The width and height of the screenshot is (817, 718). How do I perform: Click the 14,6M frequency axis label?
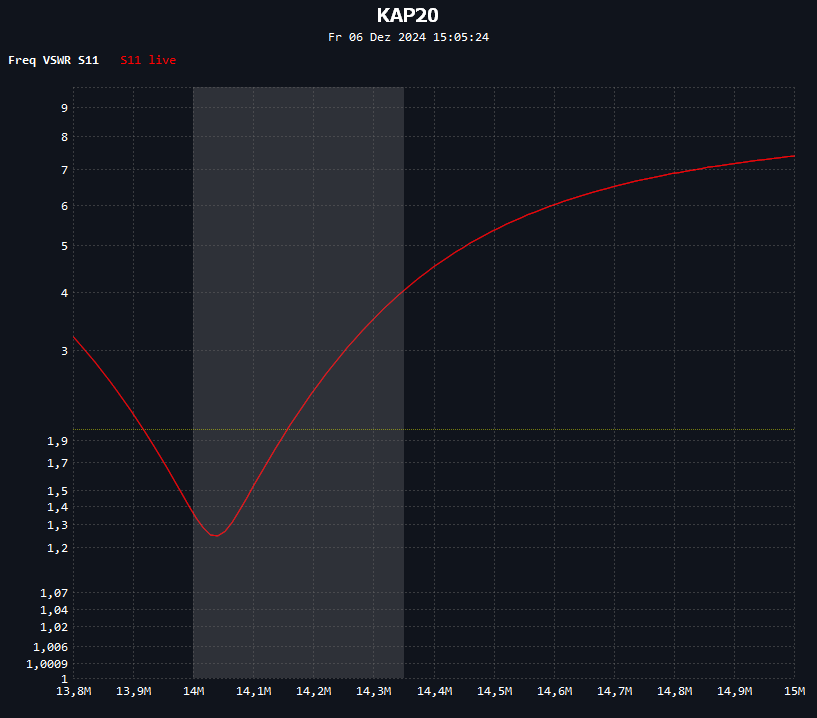click(554, 692)
